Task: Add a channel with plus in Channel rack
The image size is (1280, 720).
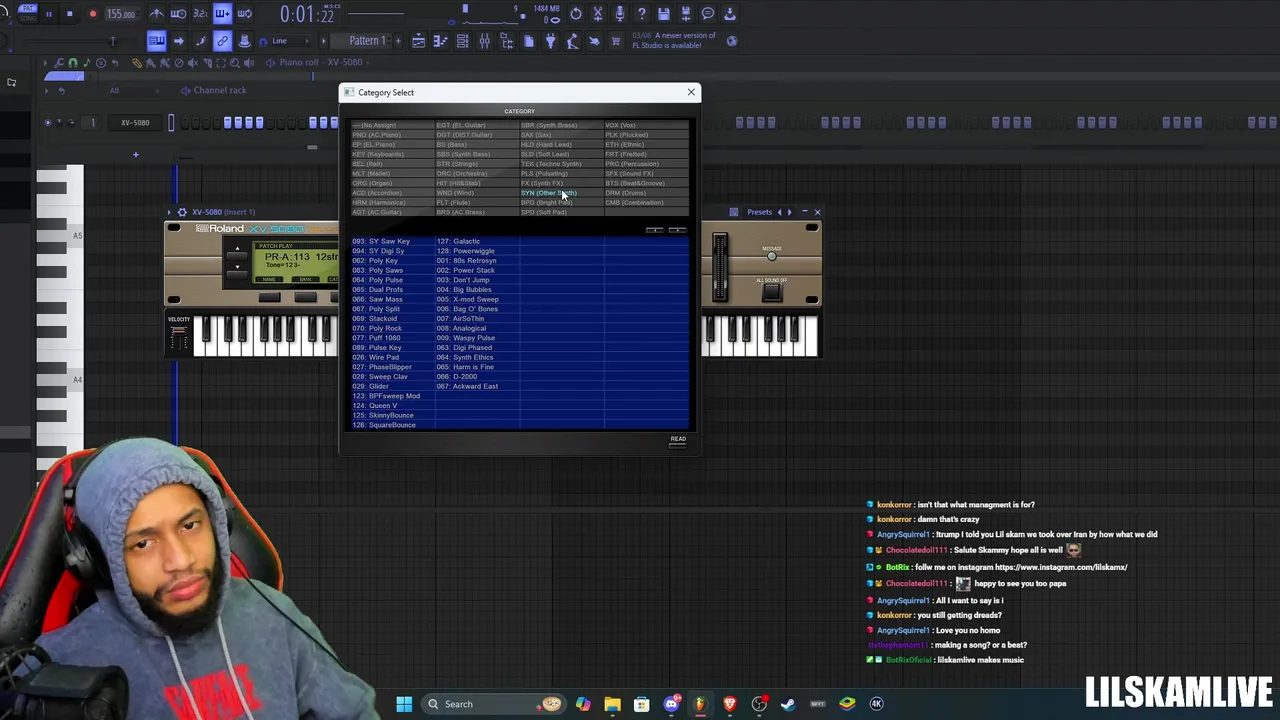Action: [x=135, y=154]
